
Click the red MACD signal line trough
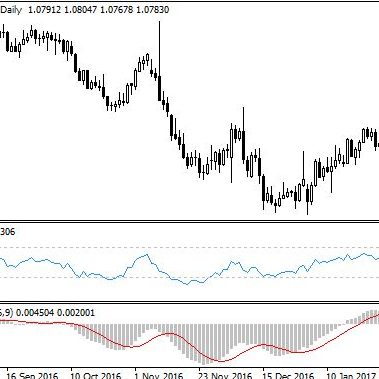221,361
